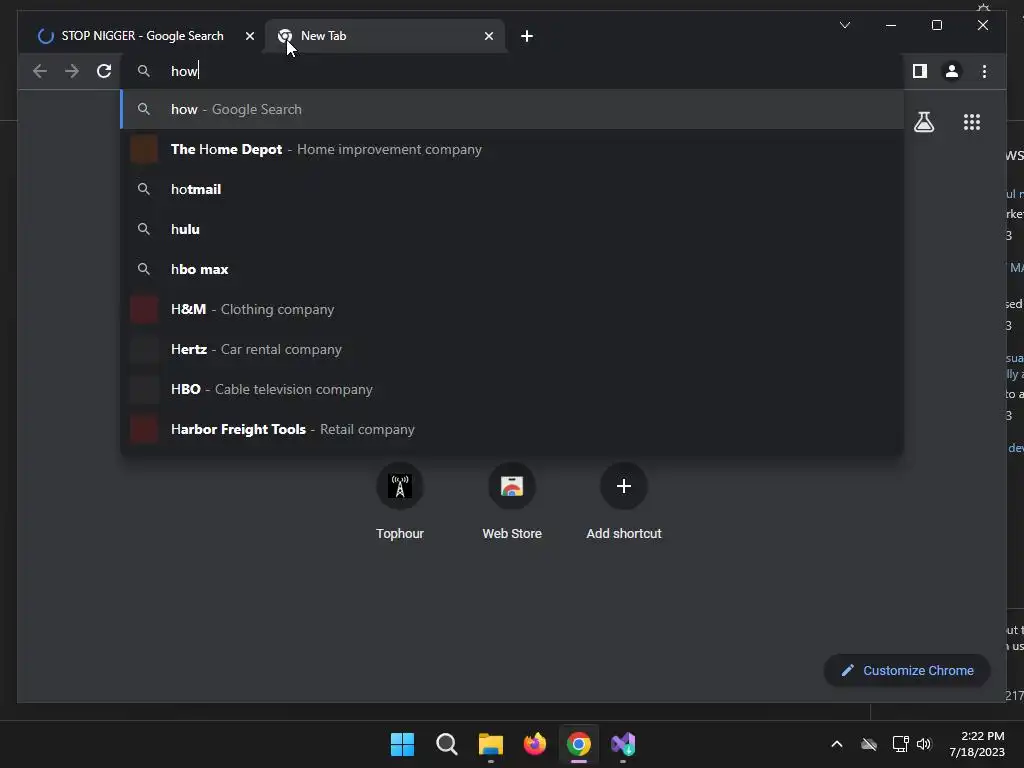1024x768 pixels.
Task: Choose the hbo max suggestion
Action: pyautogui.click(x=512, y=269)
